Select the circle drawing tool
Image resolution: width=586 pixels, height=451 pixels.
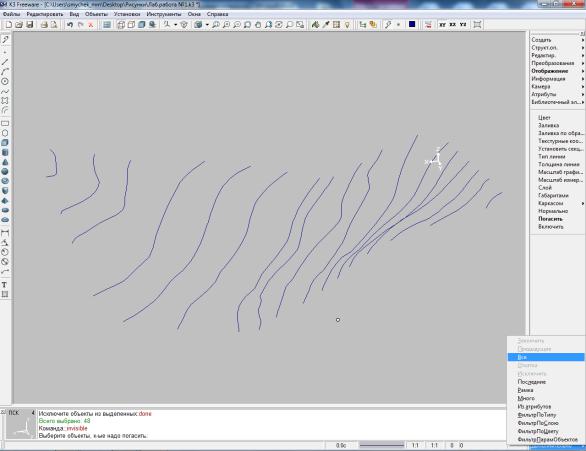[5, 81]
